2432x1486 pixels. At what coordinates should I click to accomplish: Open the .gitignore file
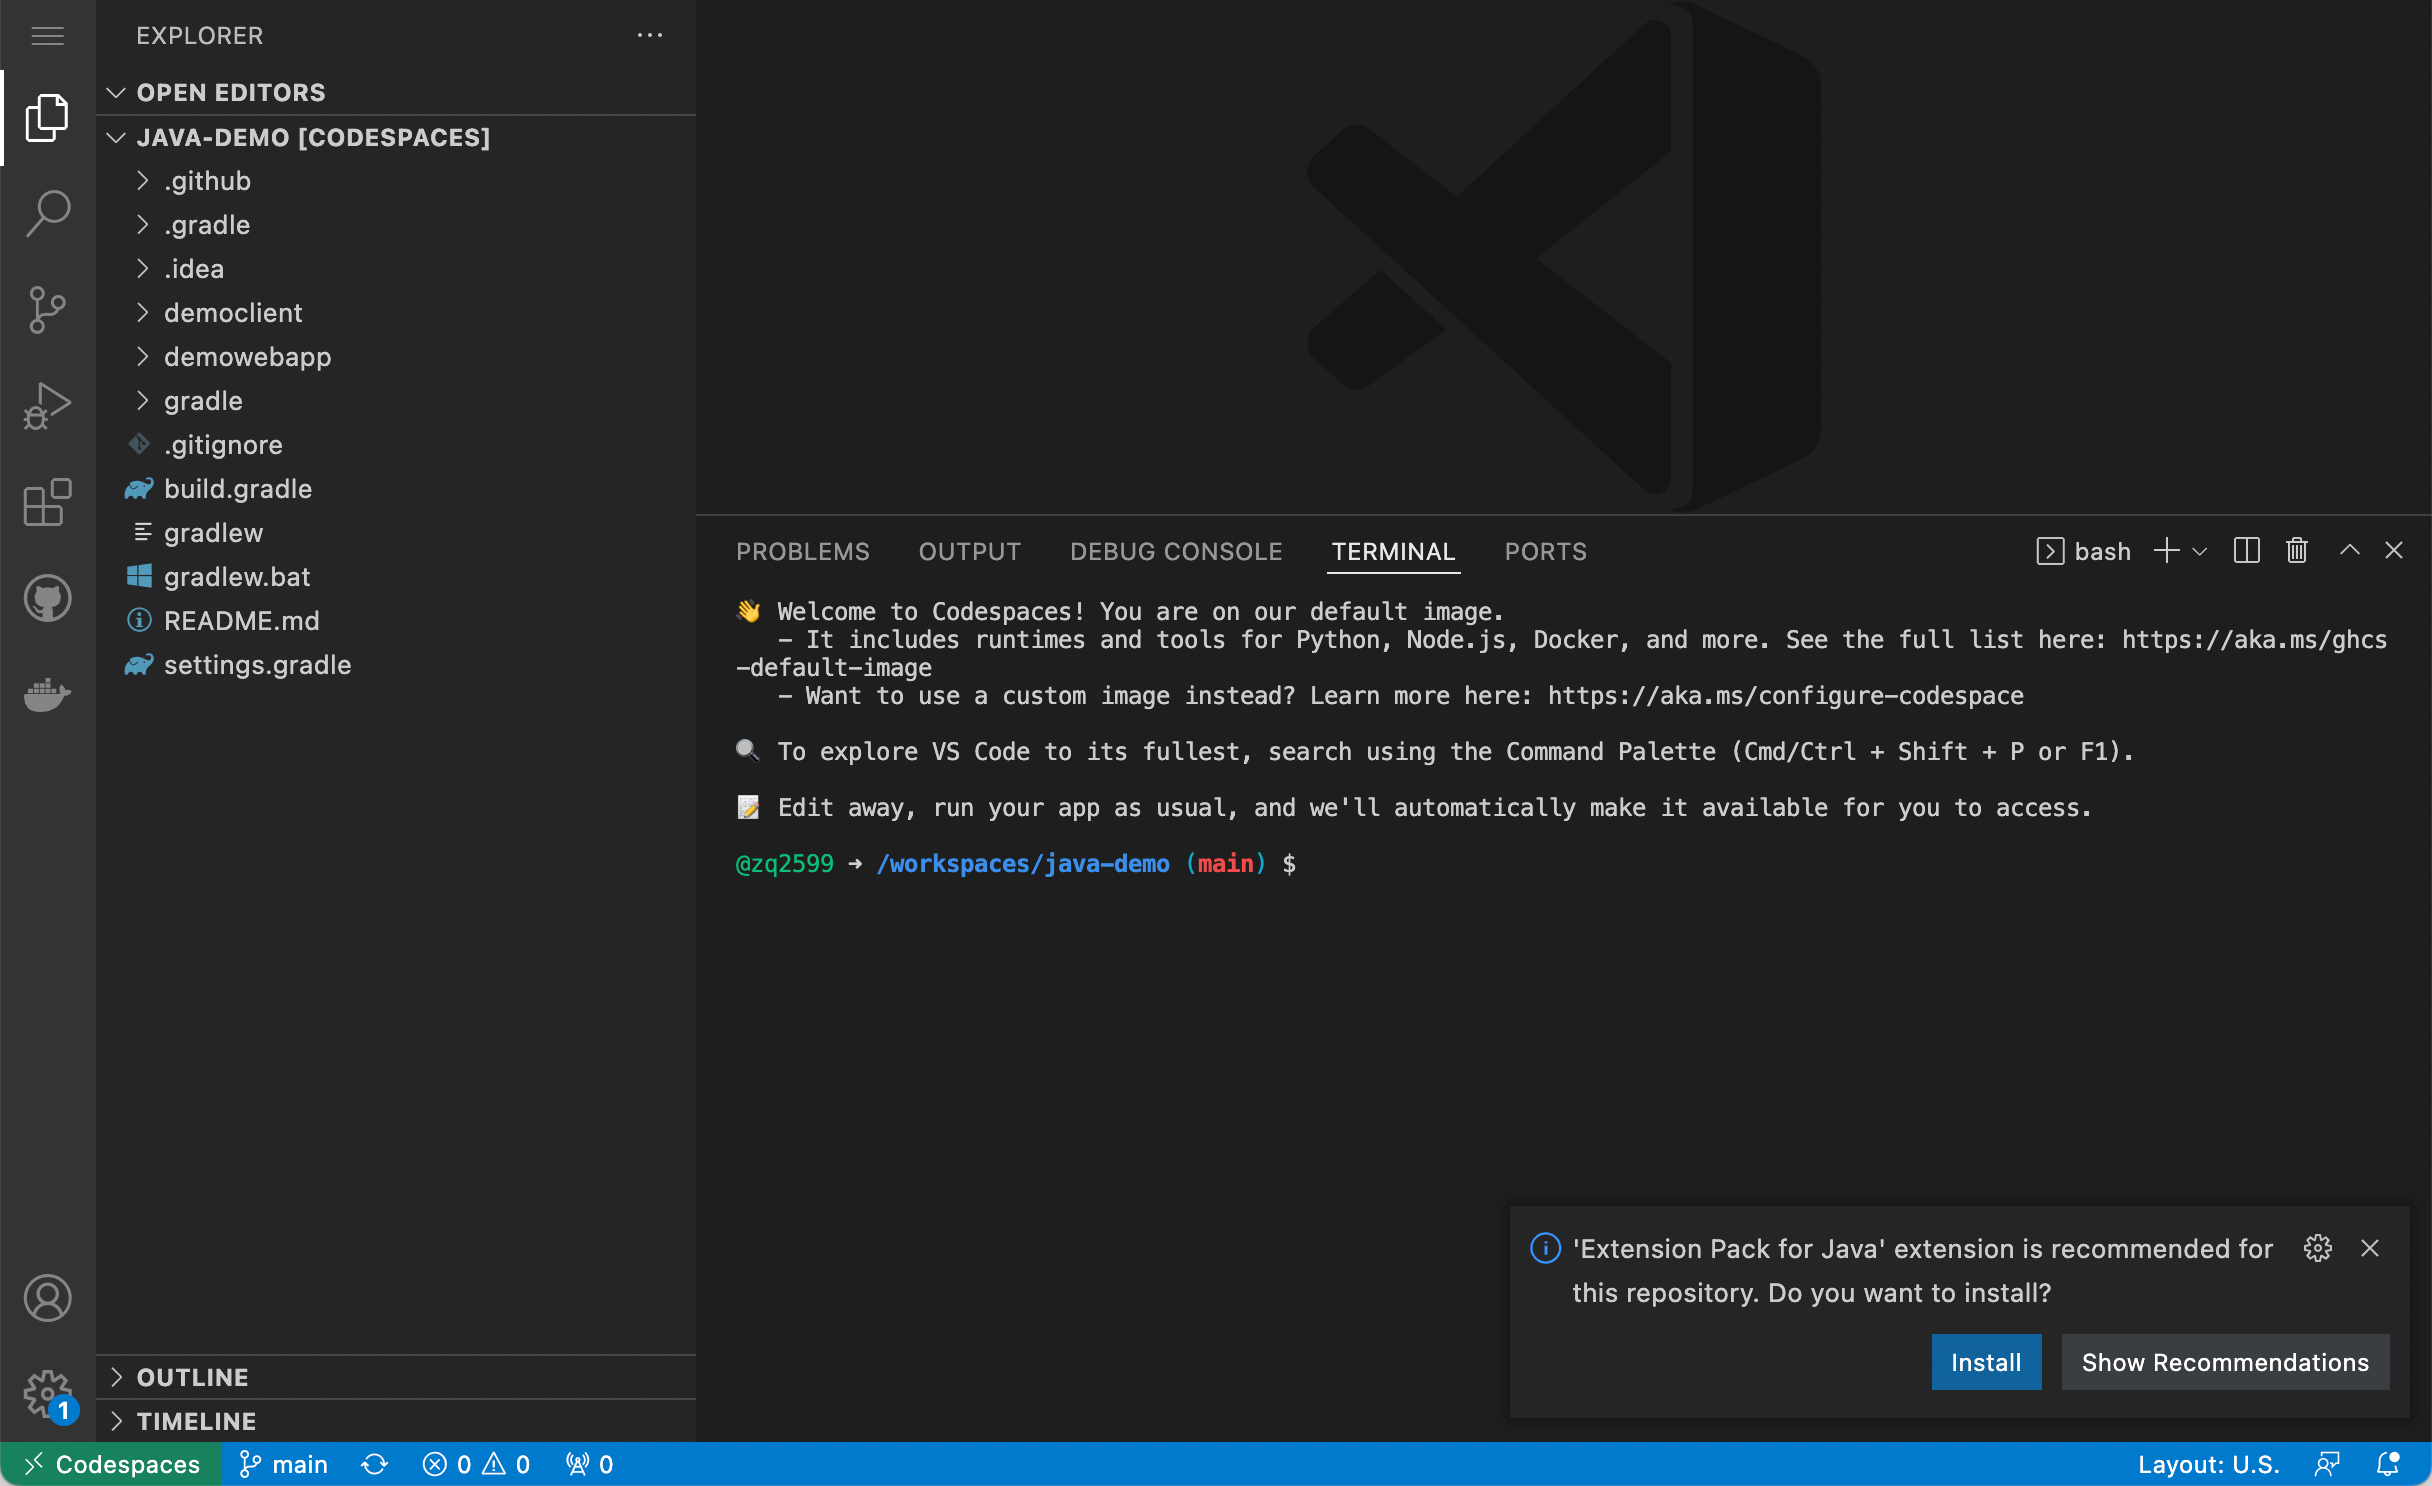pyautogui.click(x=396, y=445)
